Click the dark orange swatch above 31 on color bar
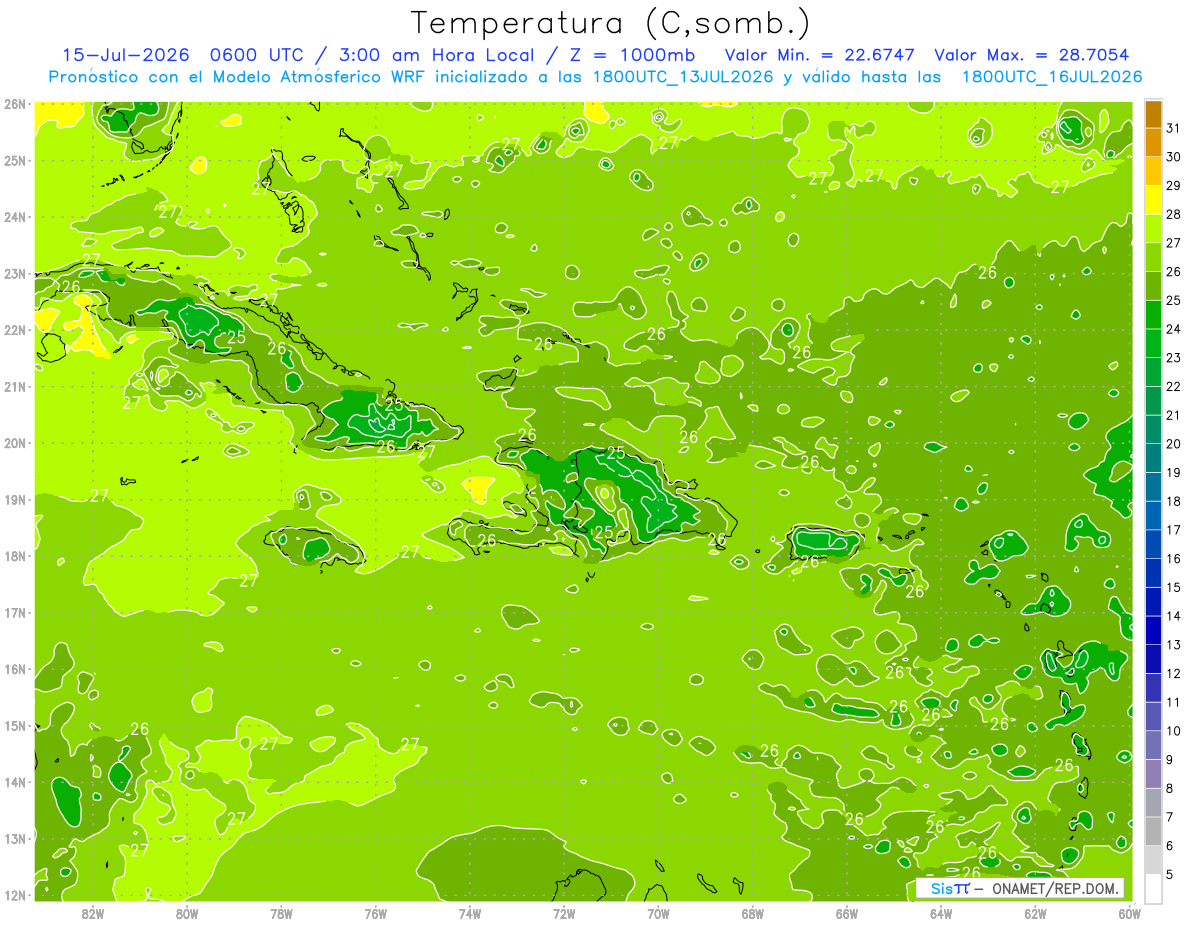The width and height of the screenshot is (1200, 927). point(1153,114)
